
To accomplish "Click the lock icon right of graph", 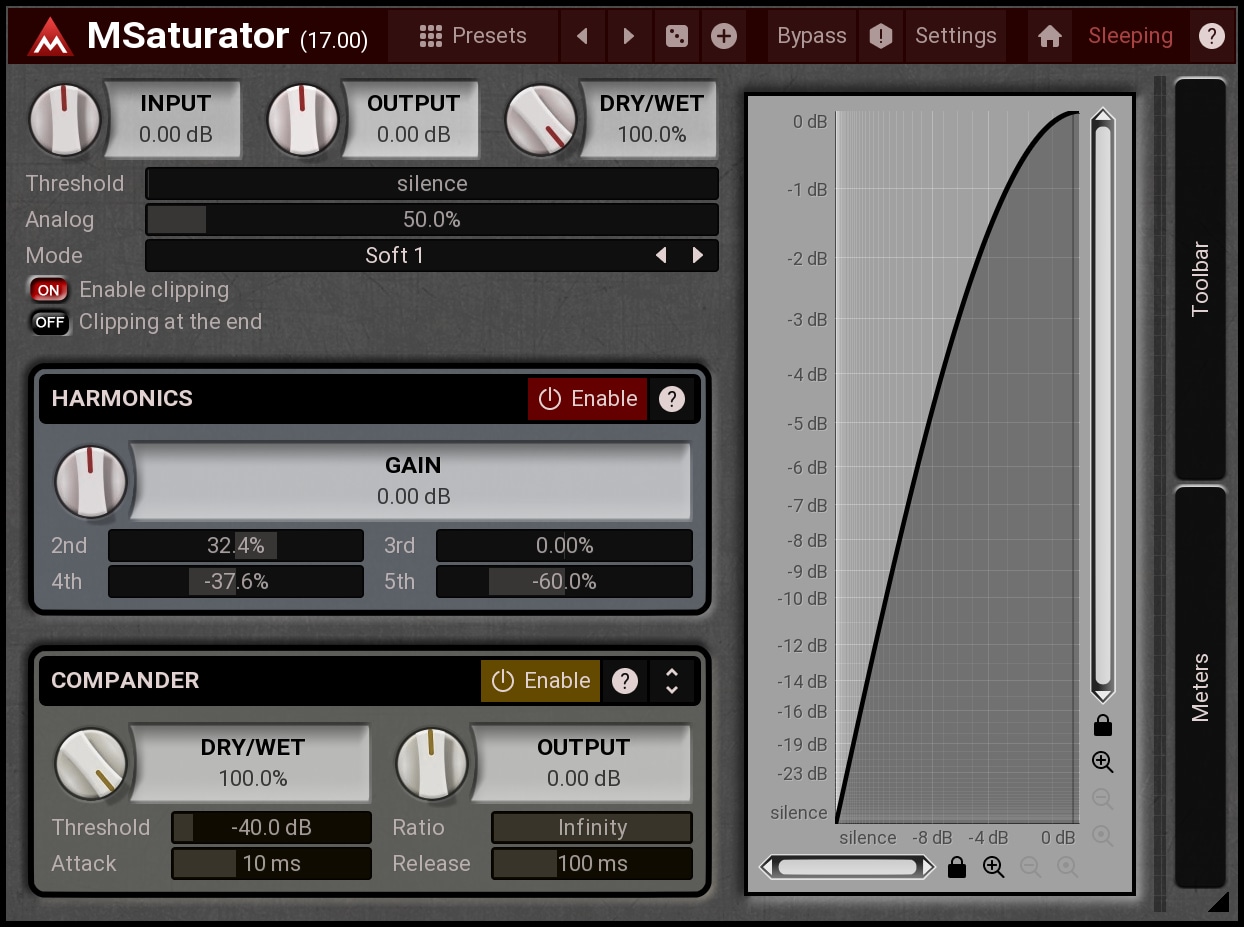I will click(x=1102, y=725).
